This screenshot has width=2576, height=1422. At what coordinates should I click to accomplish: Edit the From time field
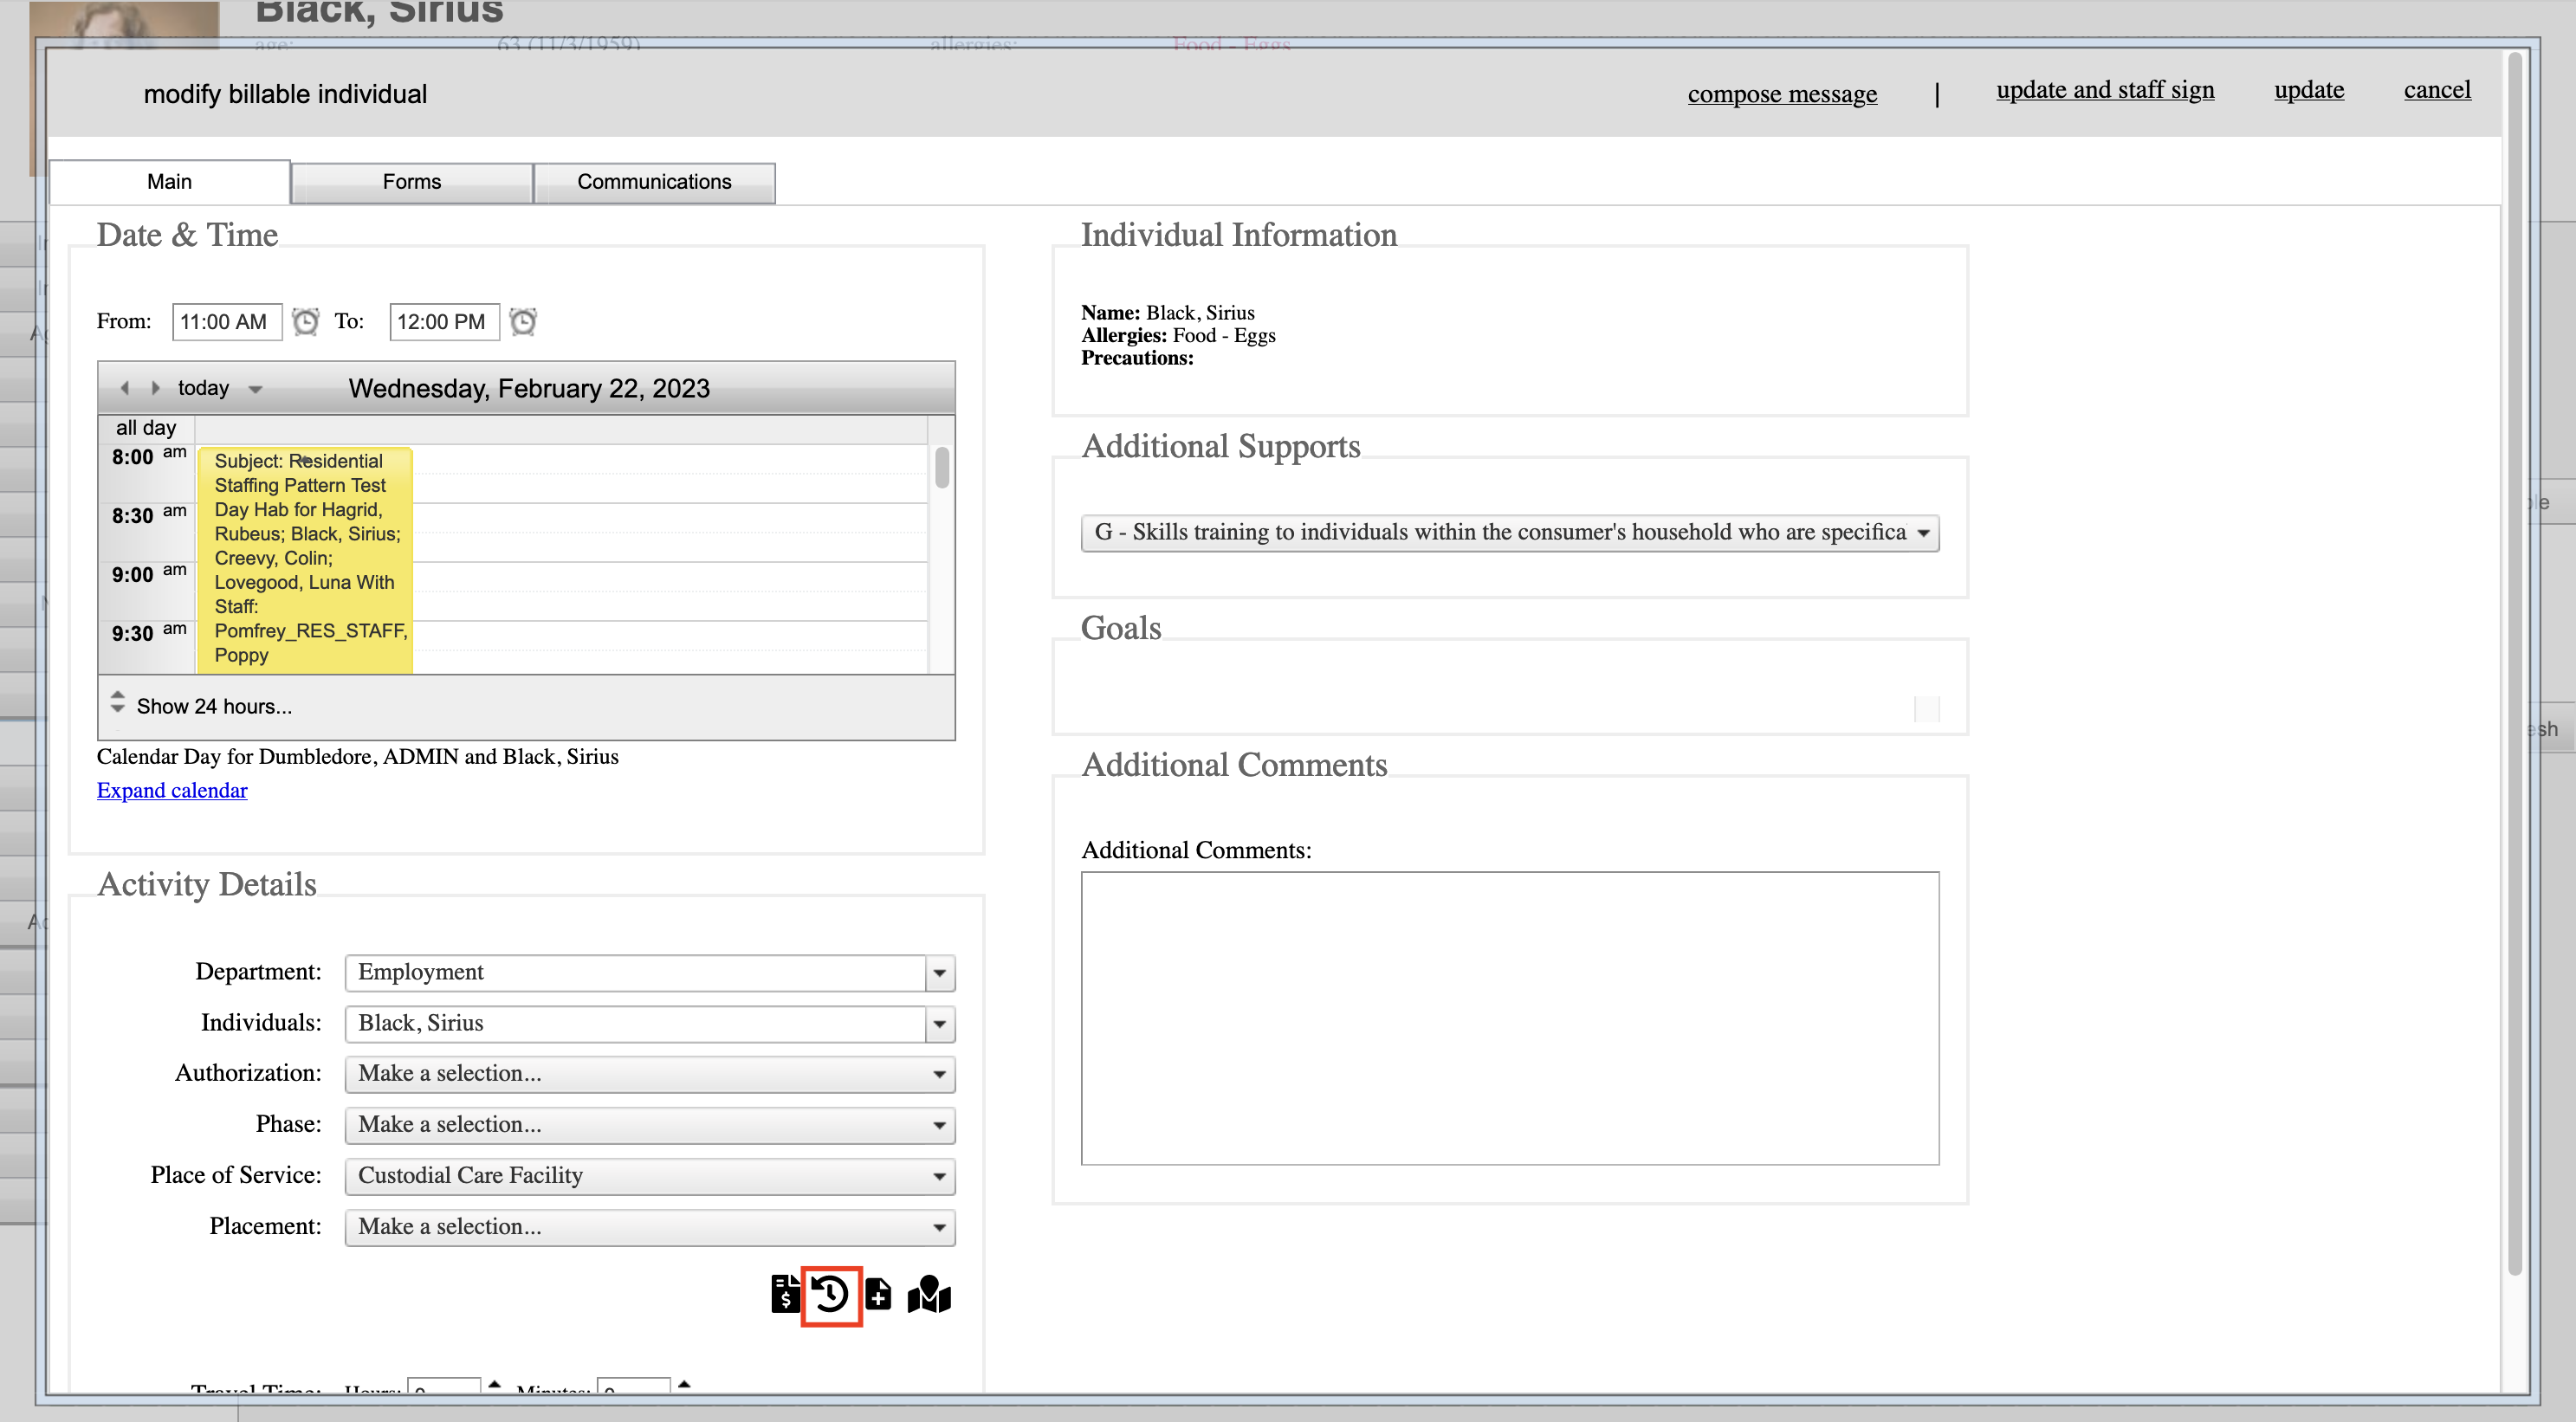227,322
